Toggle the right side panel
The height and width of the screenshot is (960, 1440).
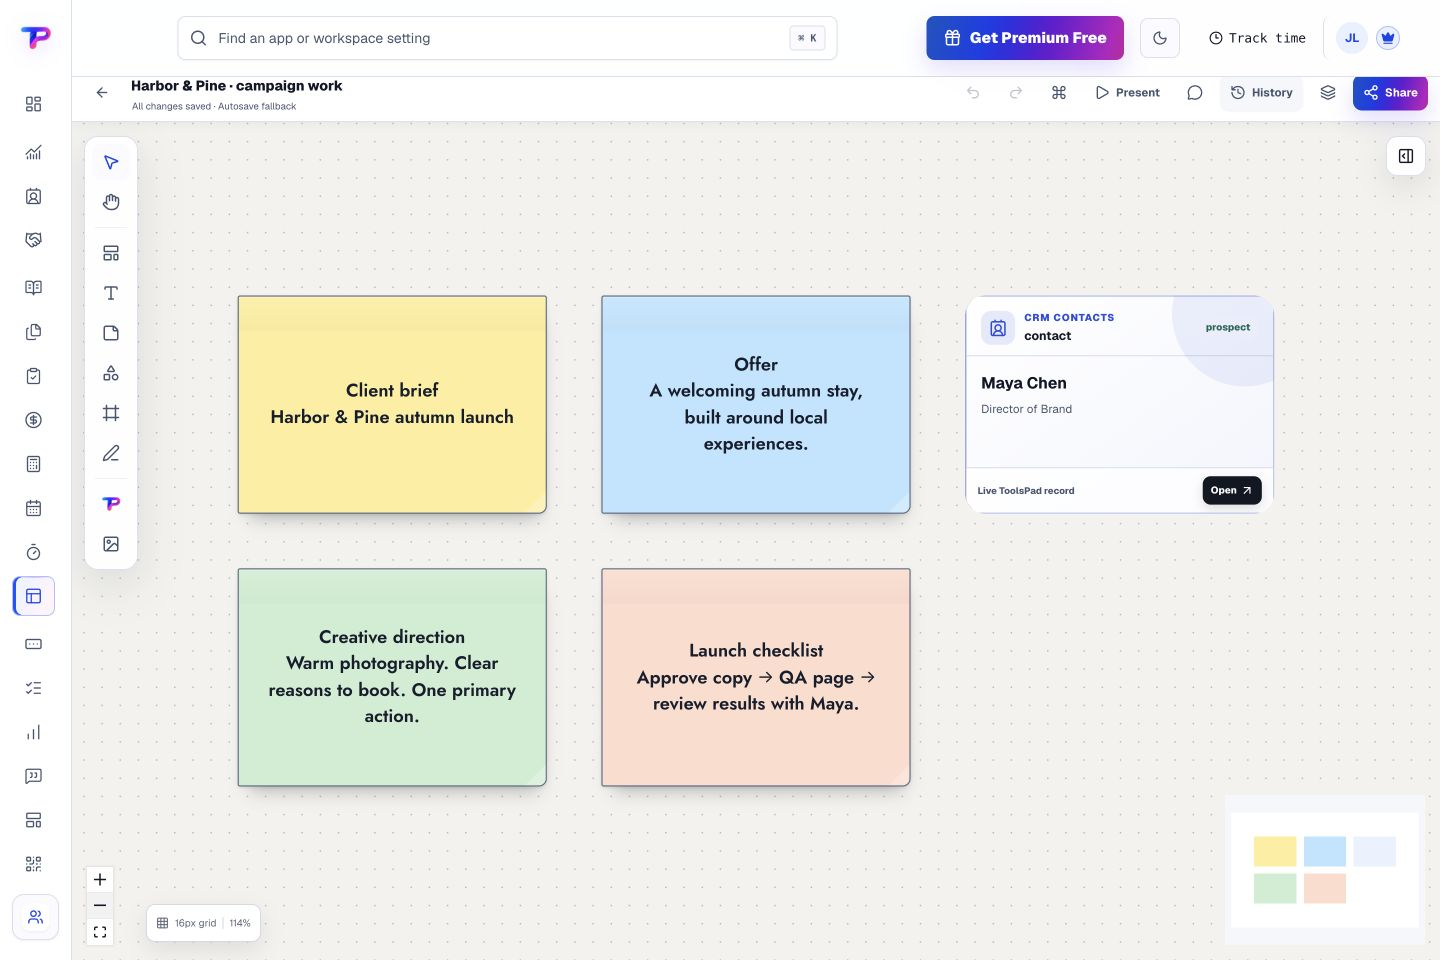click(x=1406, y=156)
